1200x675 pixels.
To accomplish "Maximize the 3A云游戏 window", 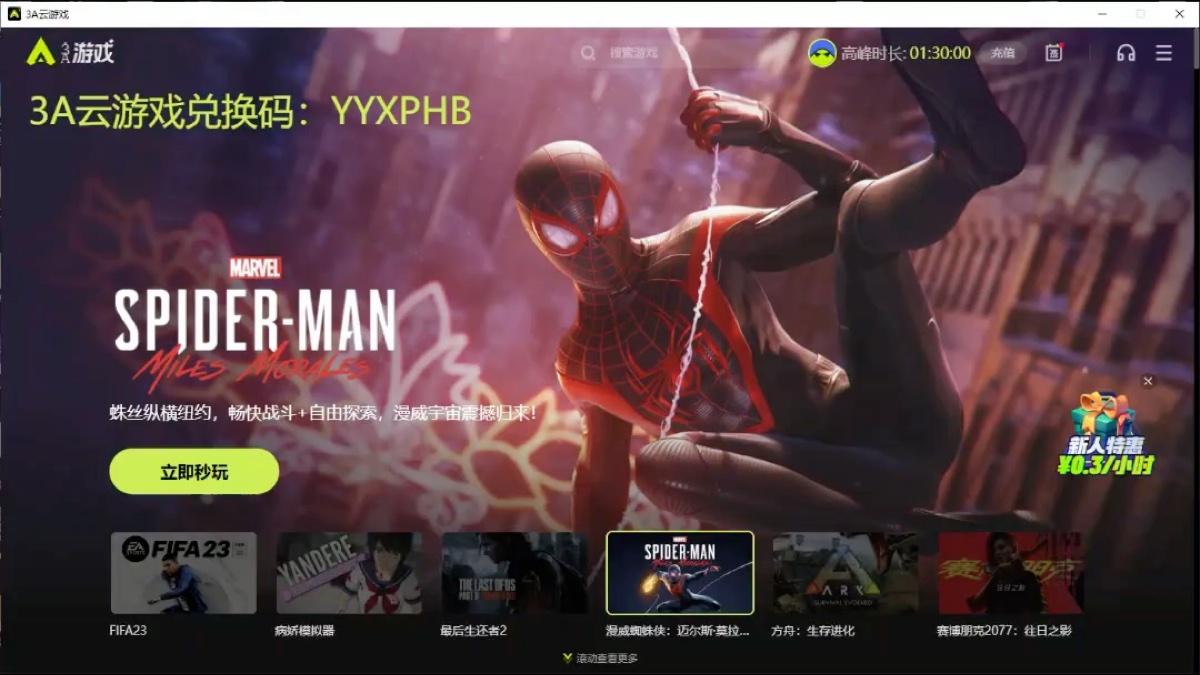I will click(x=1141, y=14).
